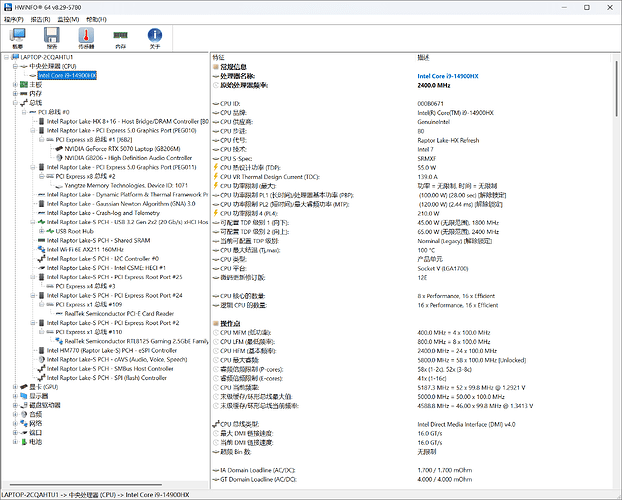
Task: Open the 程序(P) menu
Action: (x=12, y=19)
